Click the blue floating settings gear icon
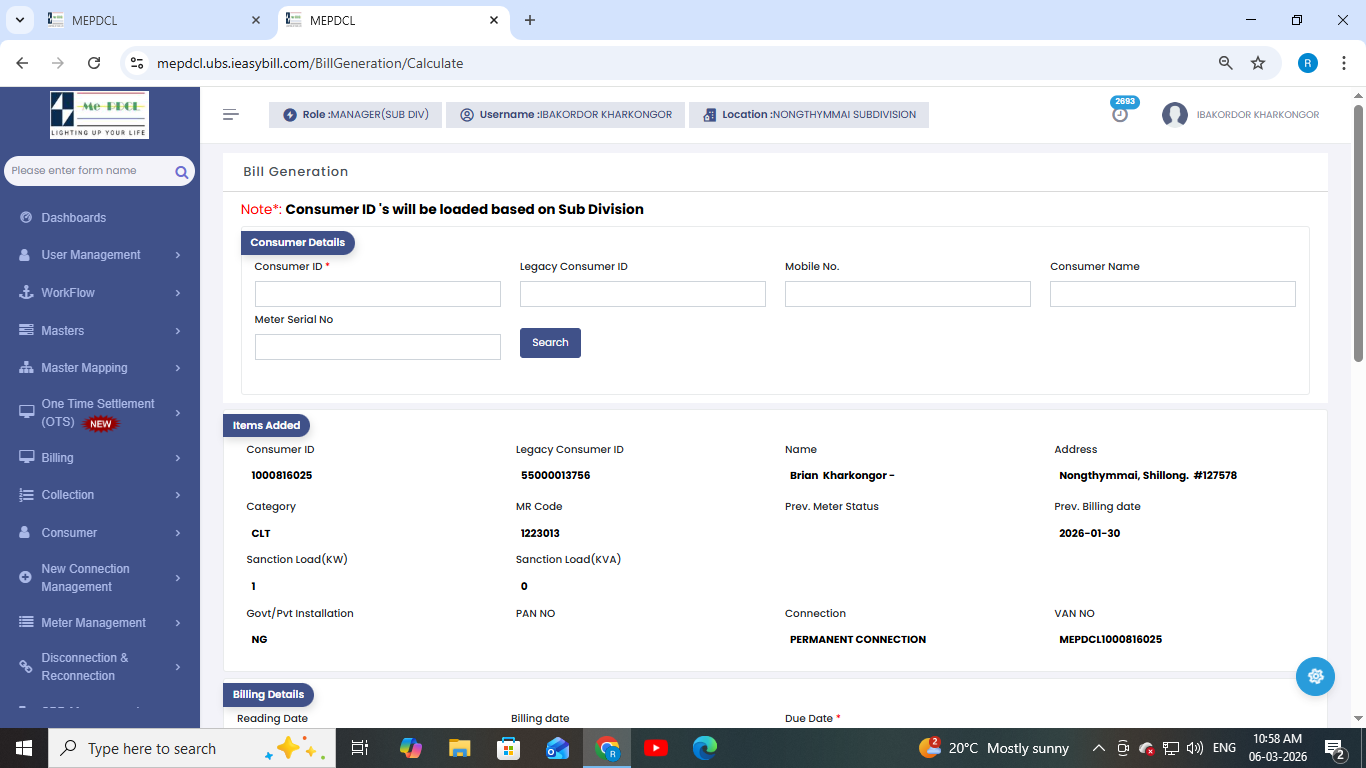 1315,677
